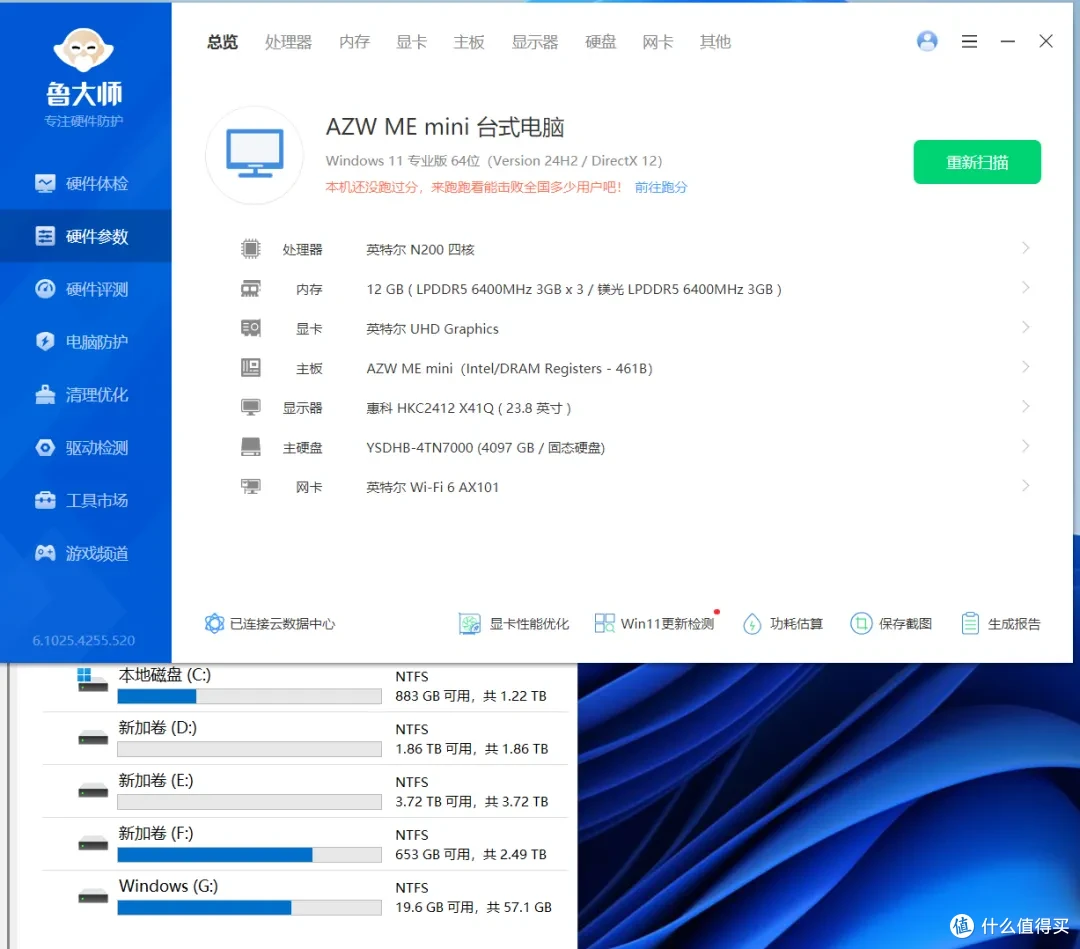Click the user account avatar icon
The height and width of the screenshot is (949, 1080).
point(927,41)
